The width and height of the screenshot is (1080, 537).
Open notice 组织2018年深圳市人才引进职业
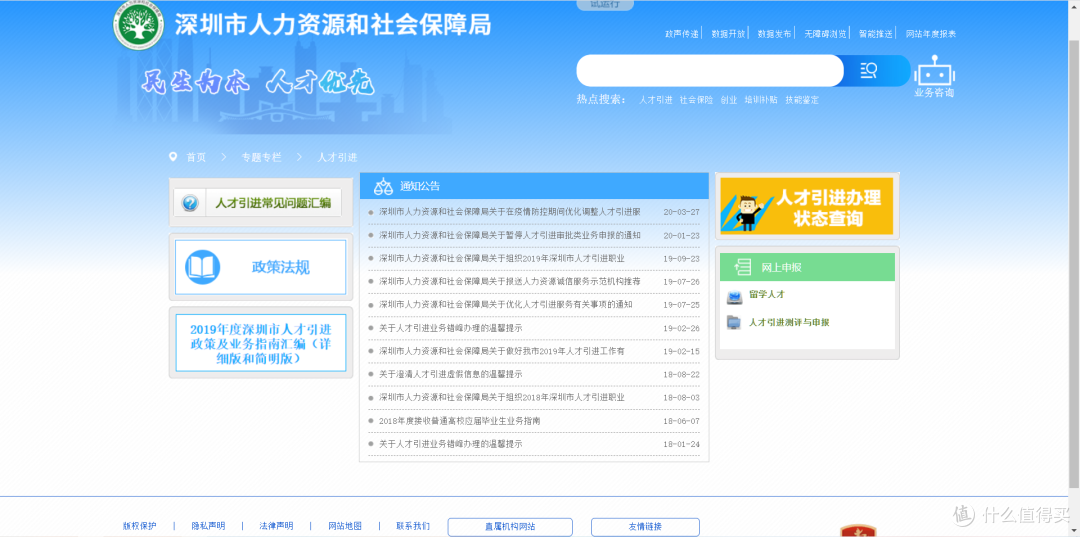pyautogui.click(x=501, y=398)
